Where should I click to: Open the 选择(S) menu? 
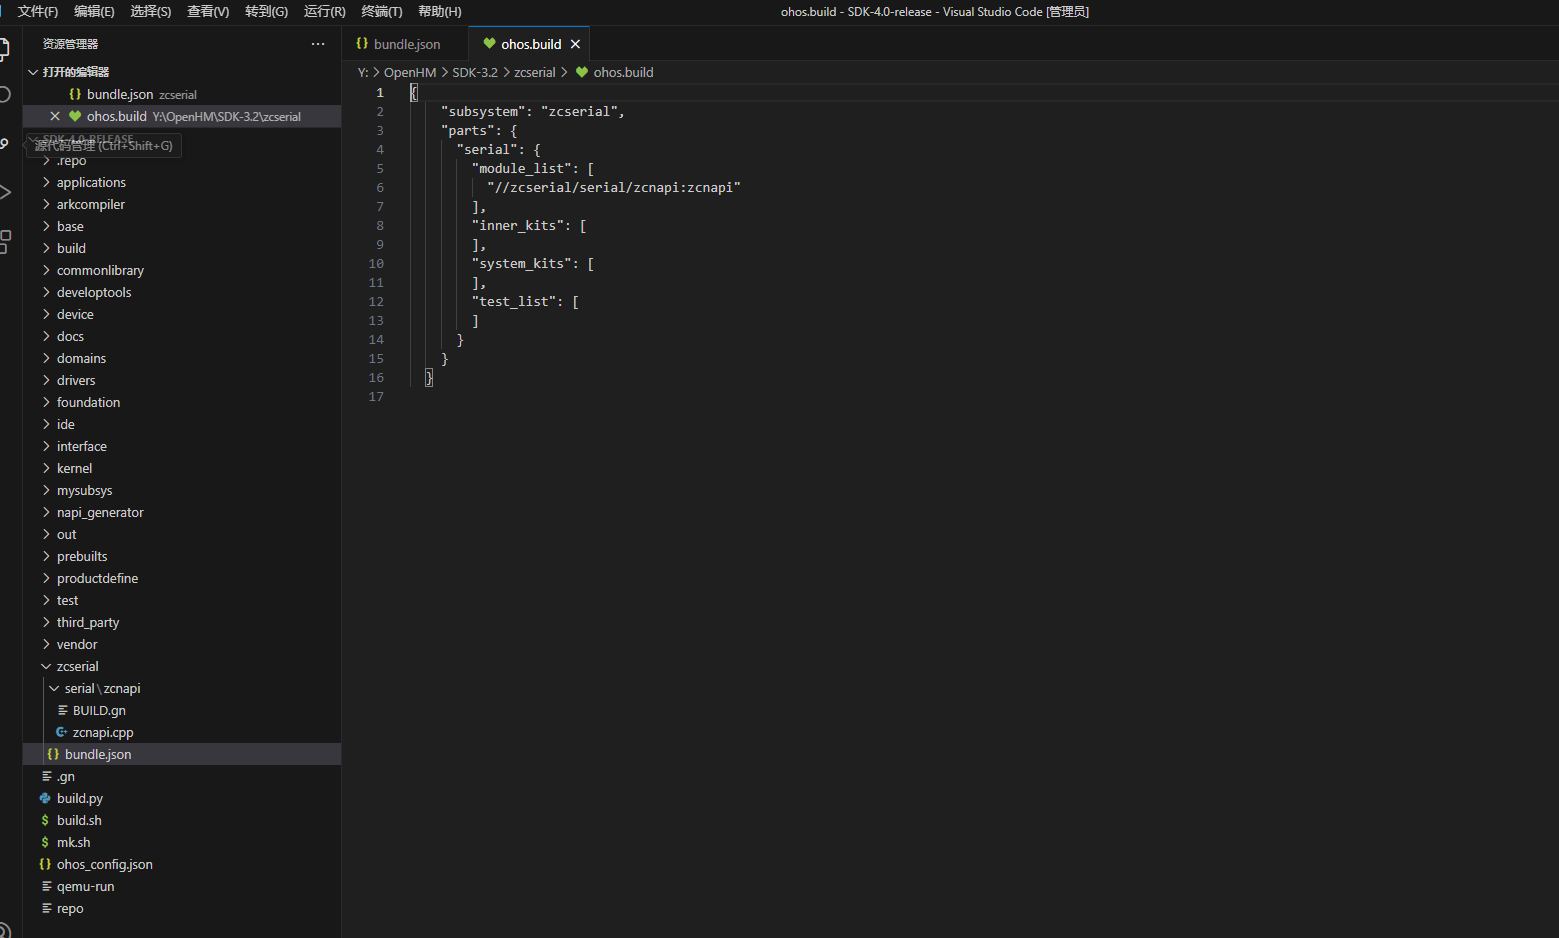151,12
